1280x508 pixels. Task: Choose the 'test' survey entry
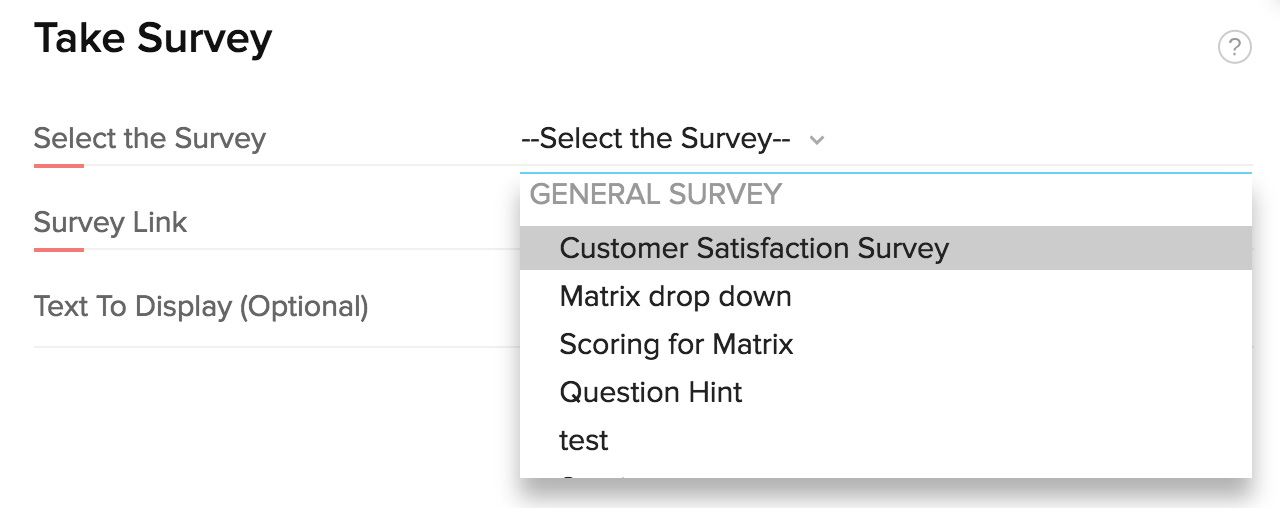tap(584, 440)
